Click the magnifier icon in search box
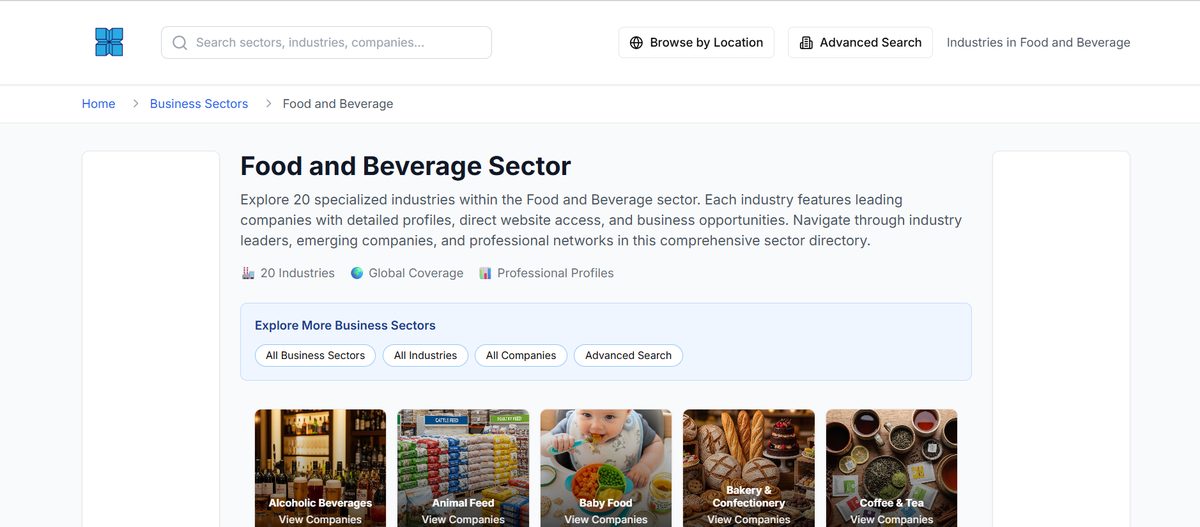Viewport: 1200px width, 527px height. (x=180, y=43)
